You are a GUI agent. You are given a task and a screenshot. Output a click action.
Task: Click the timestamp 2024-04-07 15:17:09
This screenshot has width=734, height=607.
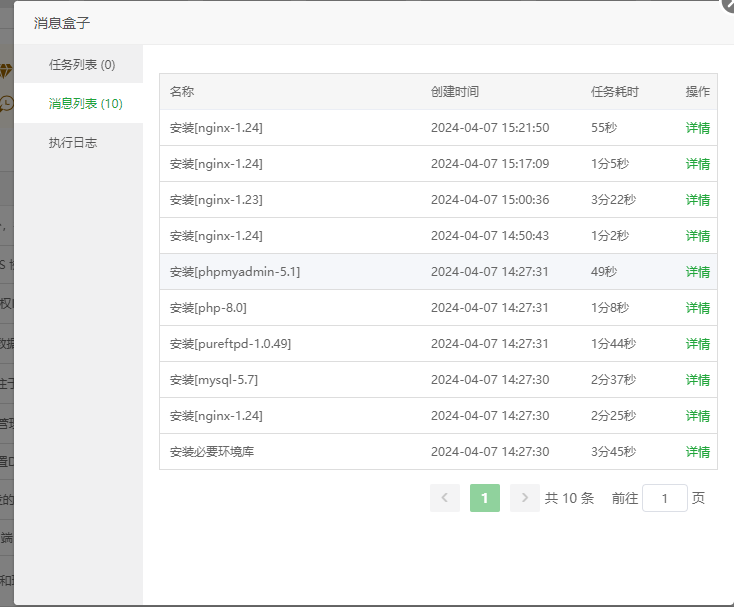(x=490, y=164)
